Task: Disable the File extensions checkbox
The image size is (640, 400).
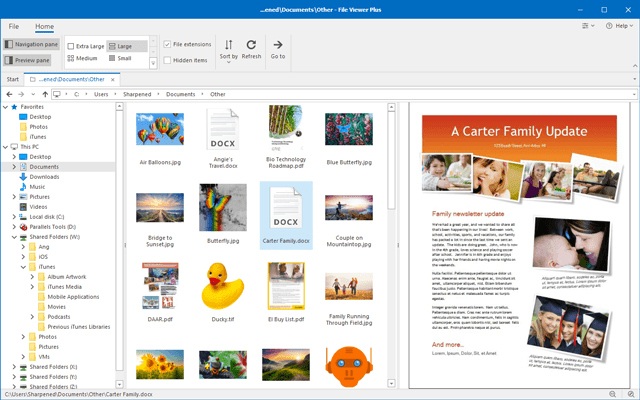Action: (x=167, y=44)
